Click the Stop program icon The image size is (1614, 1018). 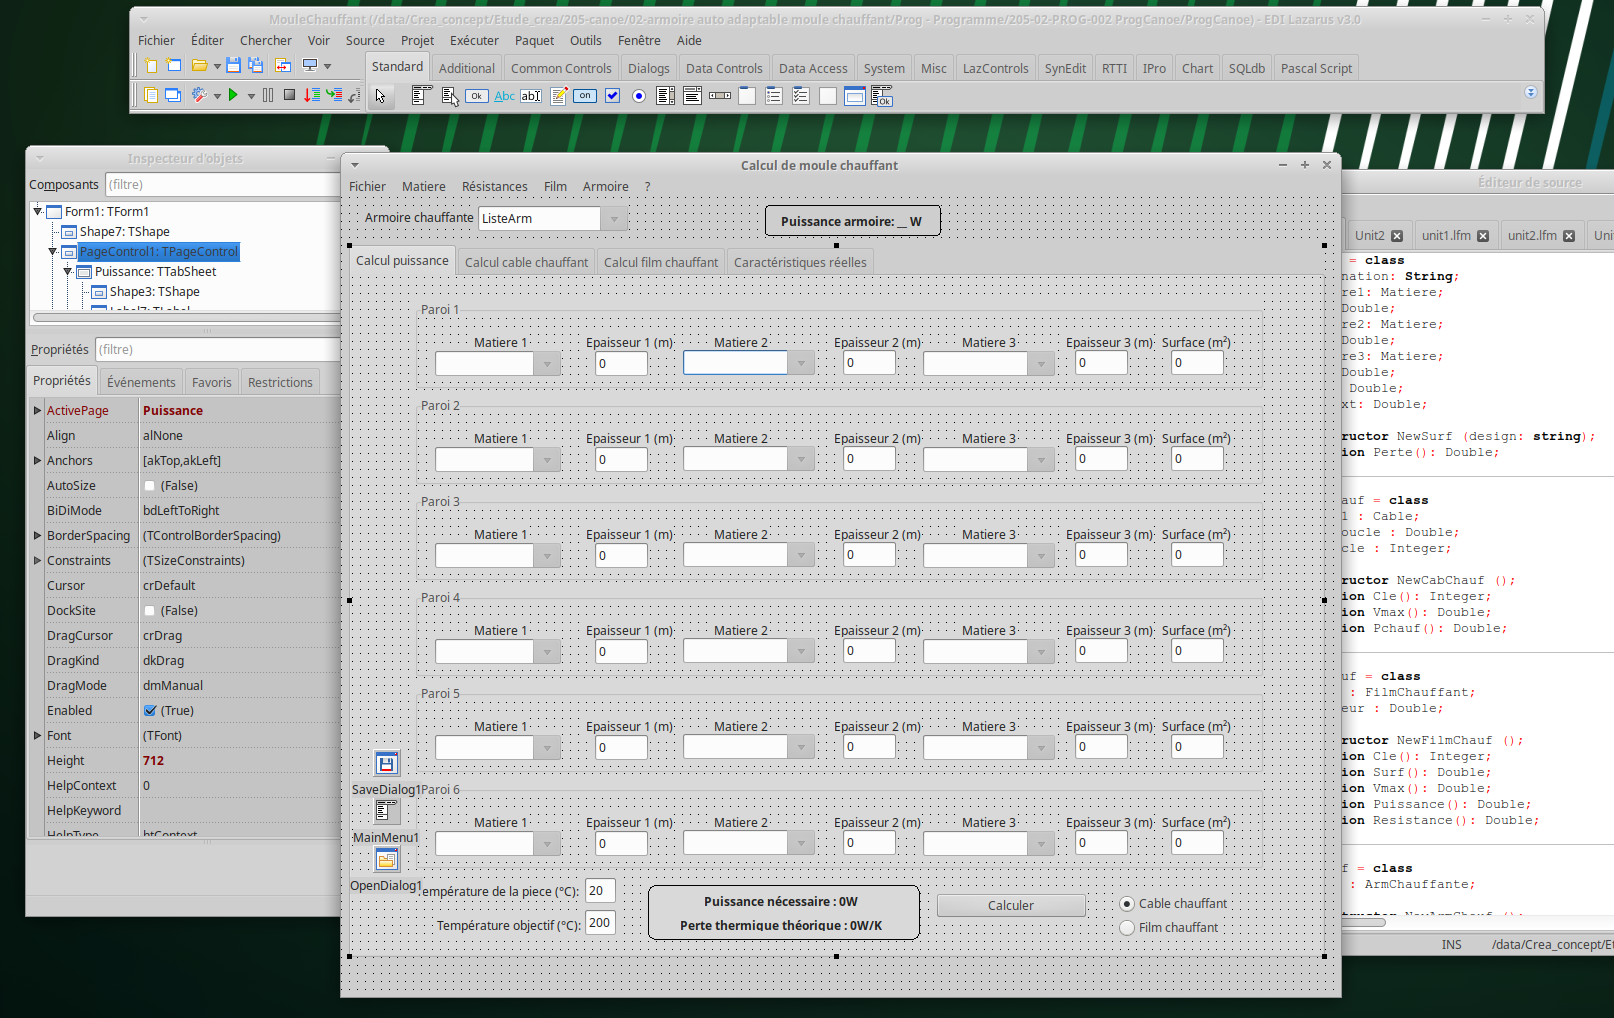coord(289,95)
